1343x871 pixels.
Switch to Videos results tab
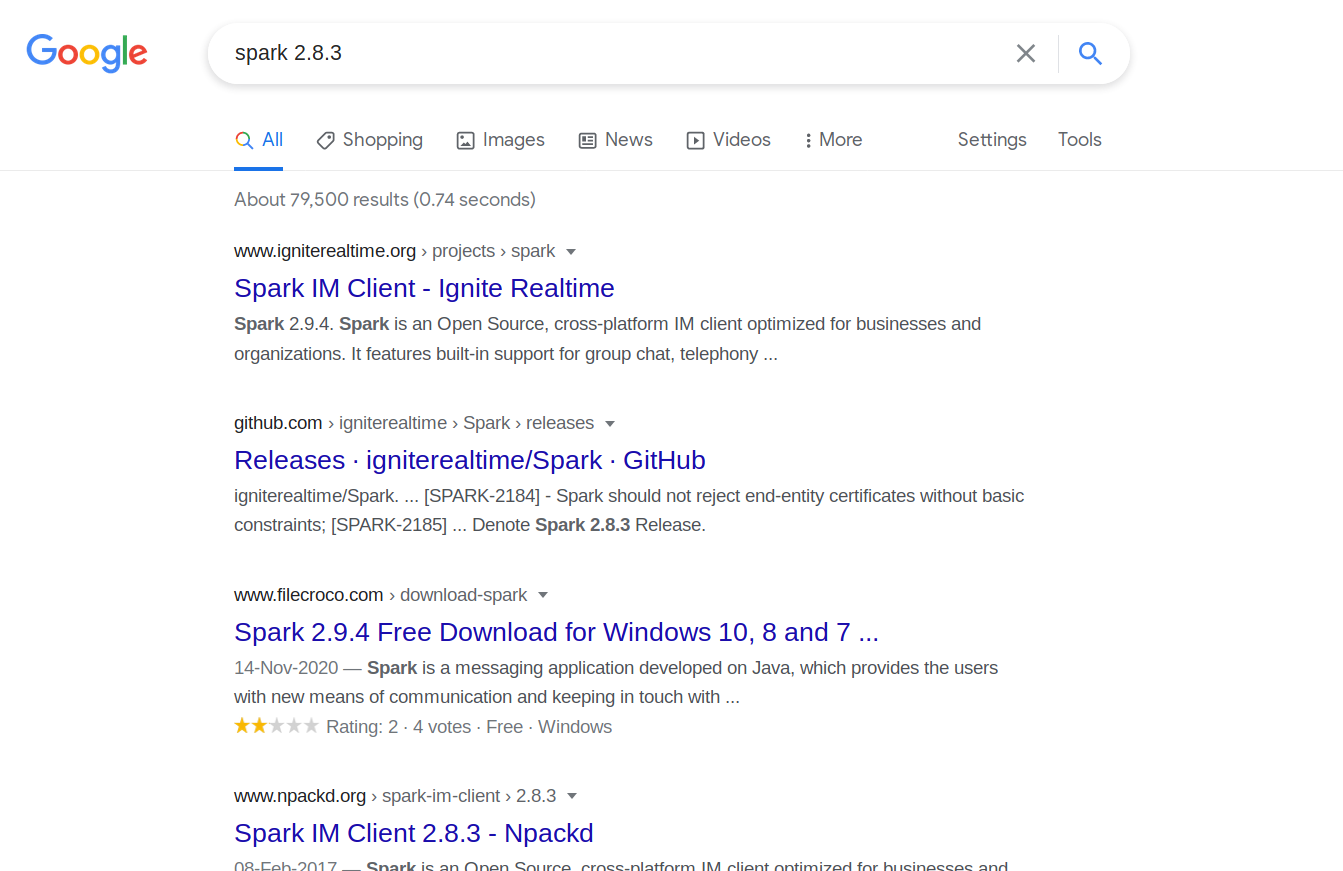[x=729, y=140]
